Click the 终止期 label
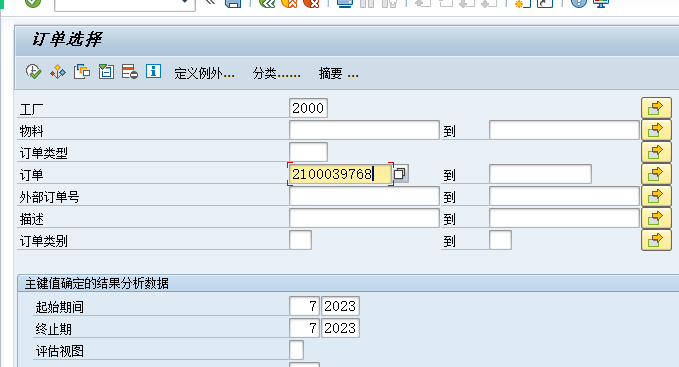 pyautogui.click(x=54, y=329)
